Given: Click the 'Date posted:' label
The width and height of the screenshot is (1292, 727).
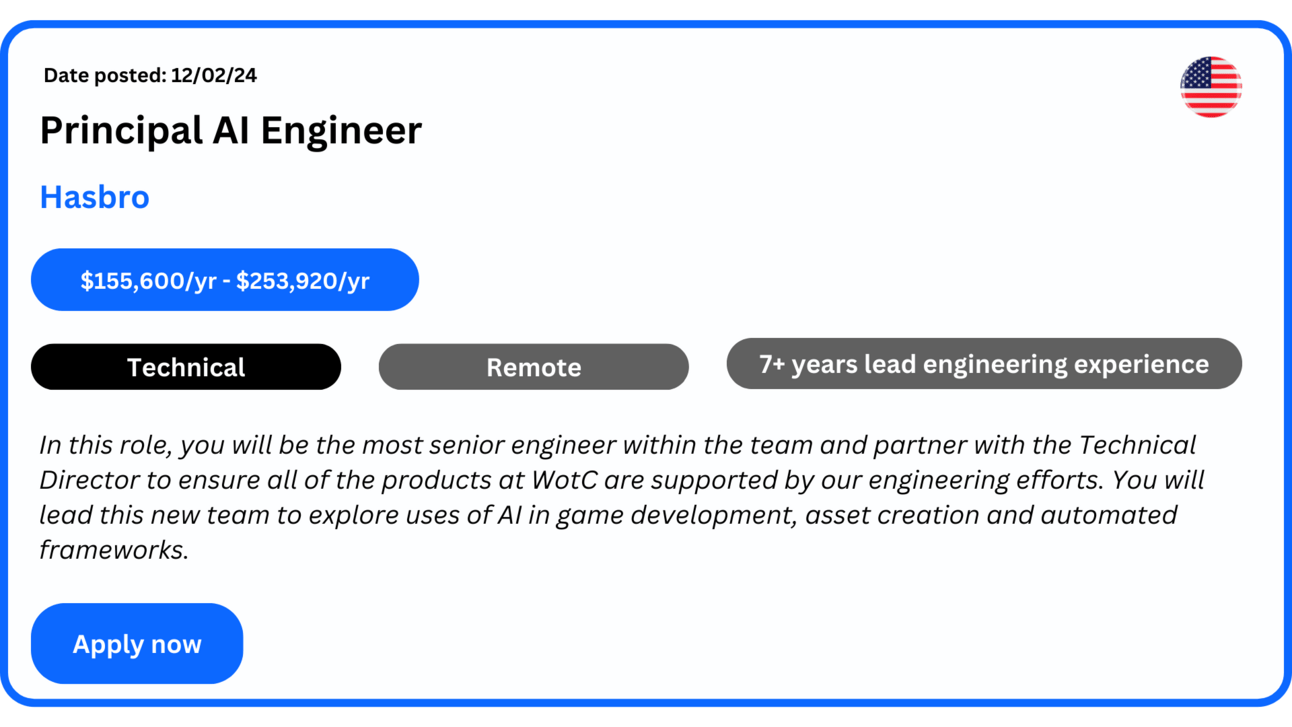Looking at the screenshot, I should (x=105, y=76).
